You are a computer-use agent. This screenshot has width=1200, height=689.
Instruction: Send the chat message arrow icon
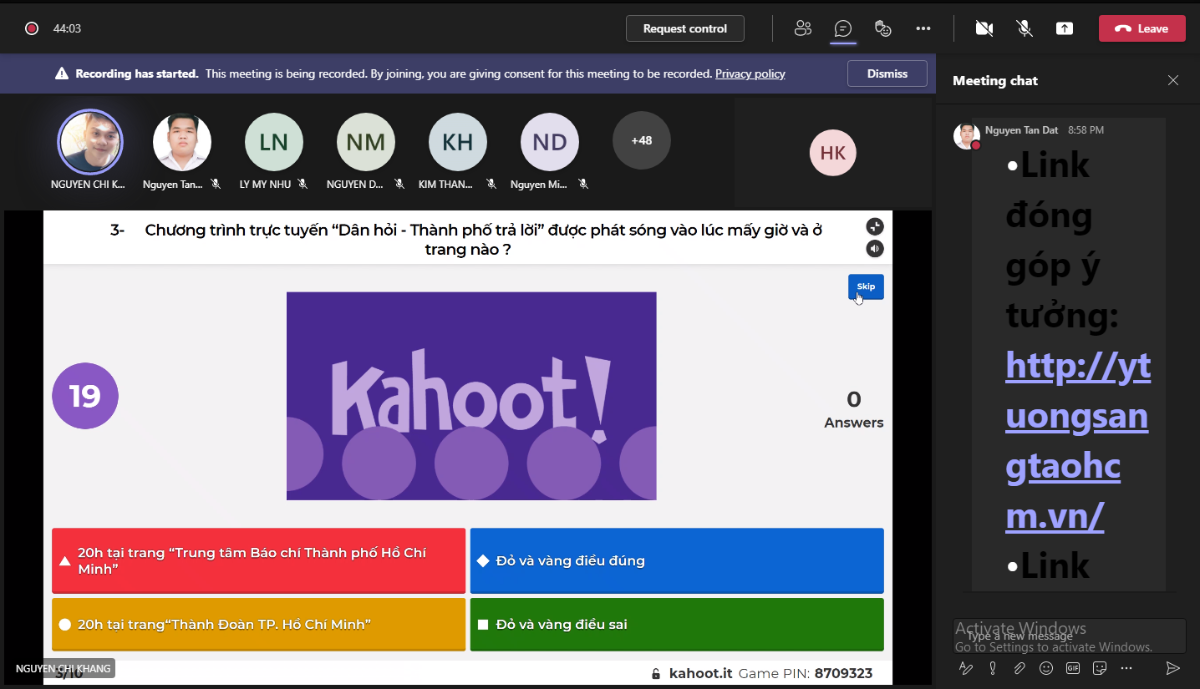tap(1173, 668)
